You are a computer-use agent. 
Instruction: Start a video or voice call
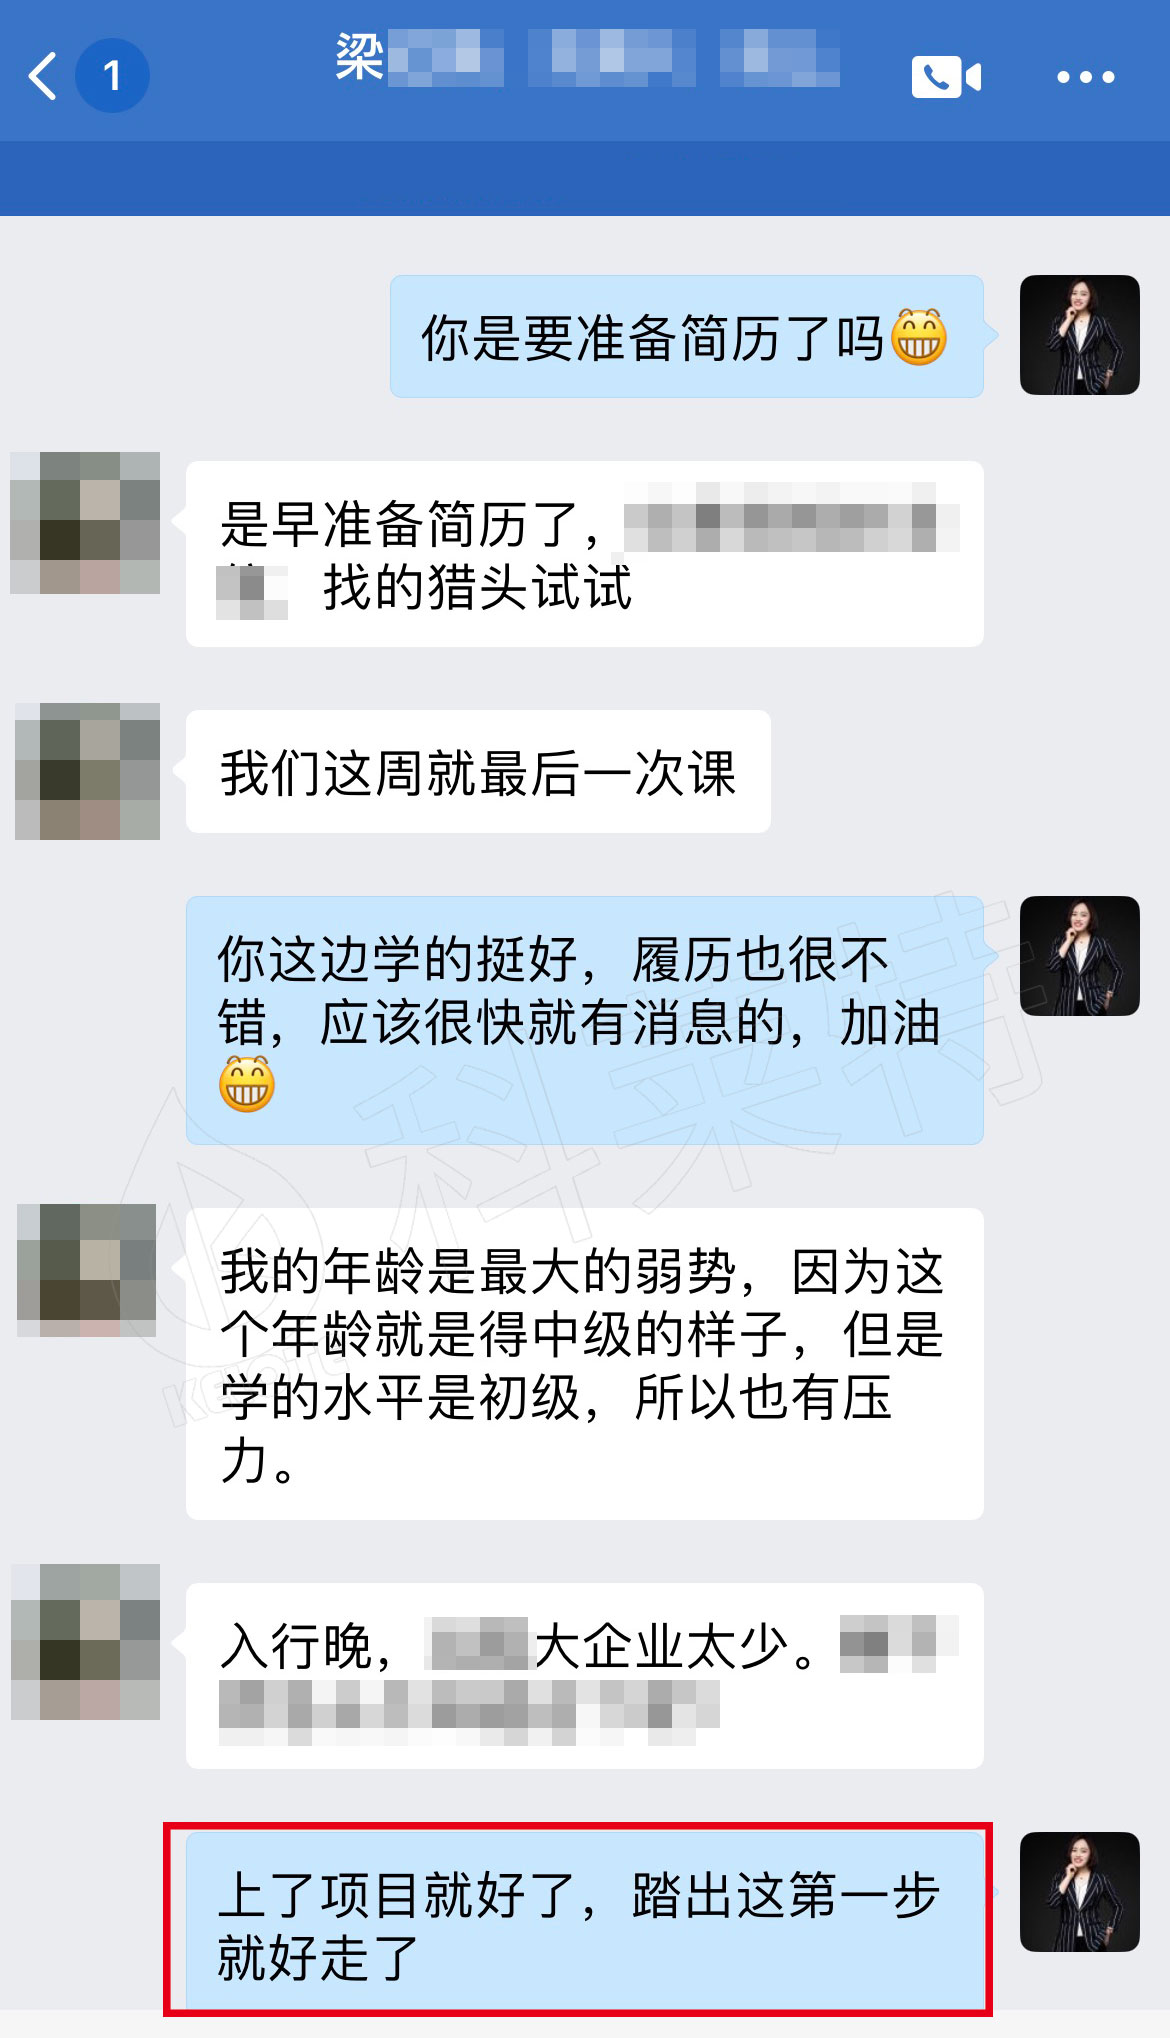coord(946,77)
